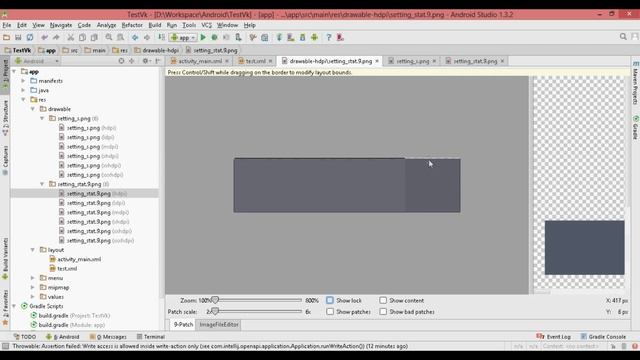
Task: Enable the Show content checkbox
Action: (x=383, y=300)
